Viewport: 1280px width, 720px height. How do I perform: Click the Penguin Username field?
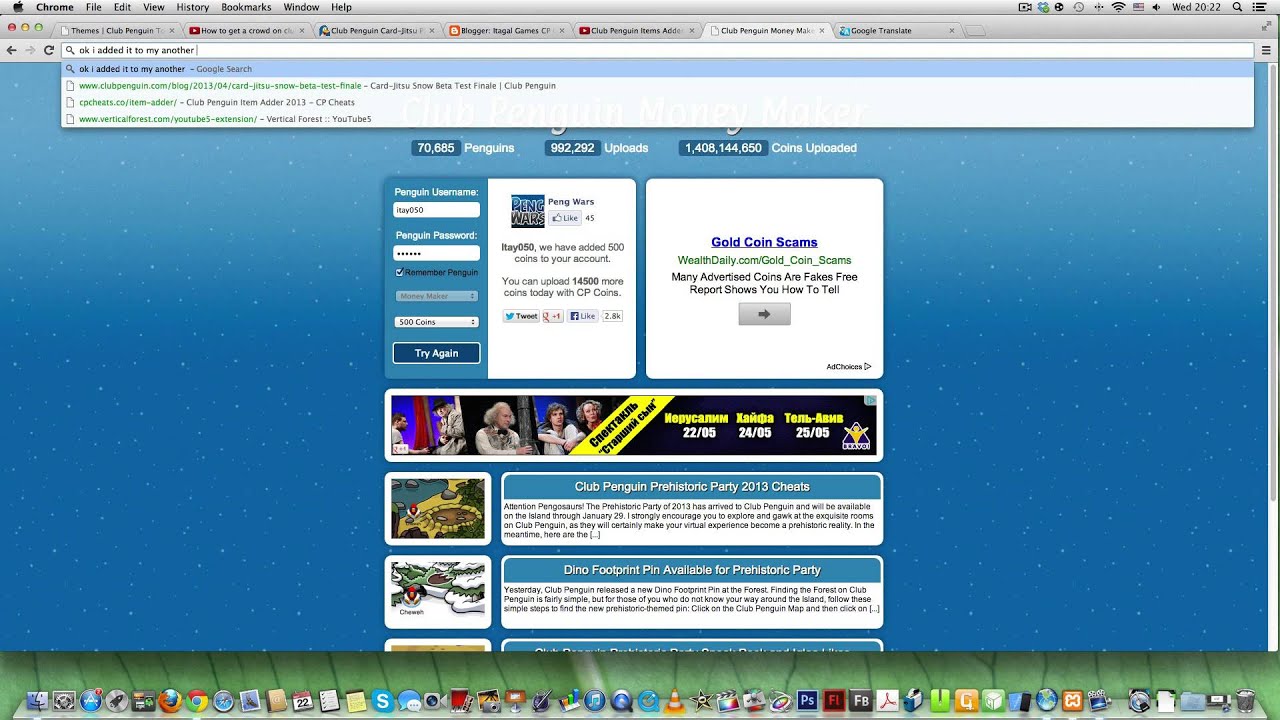click(436, 210)
